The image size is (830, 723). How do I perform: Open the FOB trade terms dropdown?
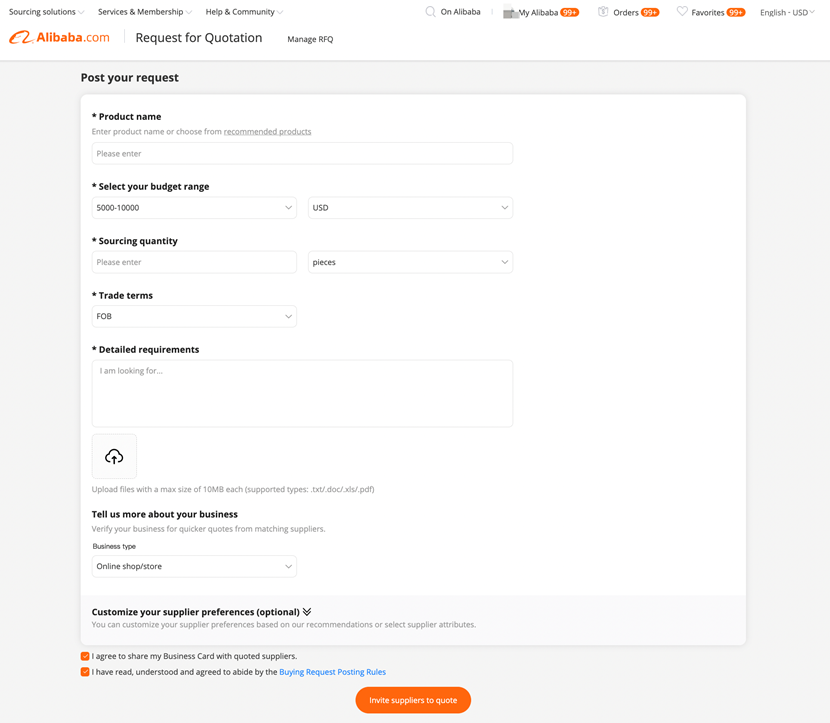pyautogui.click(x=194, y=316)
